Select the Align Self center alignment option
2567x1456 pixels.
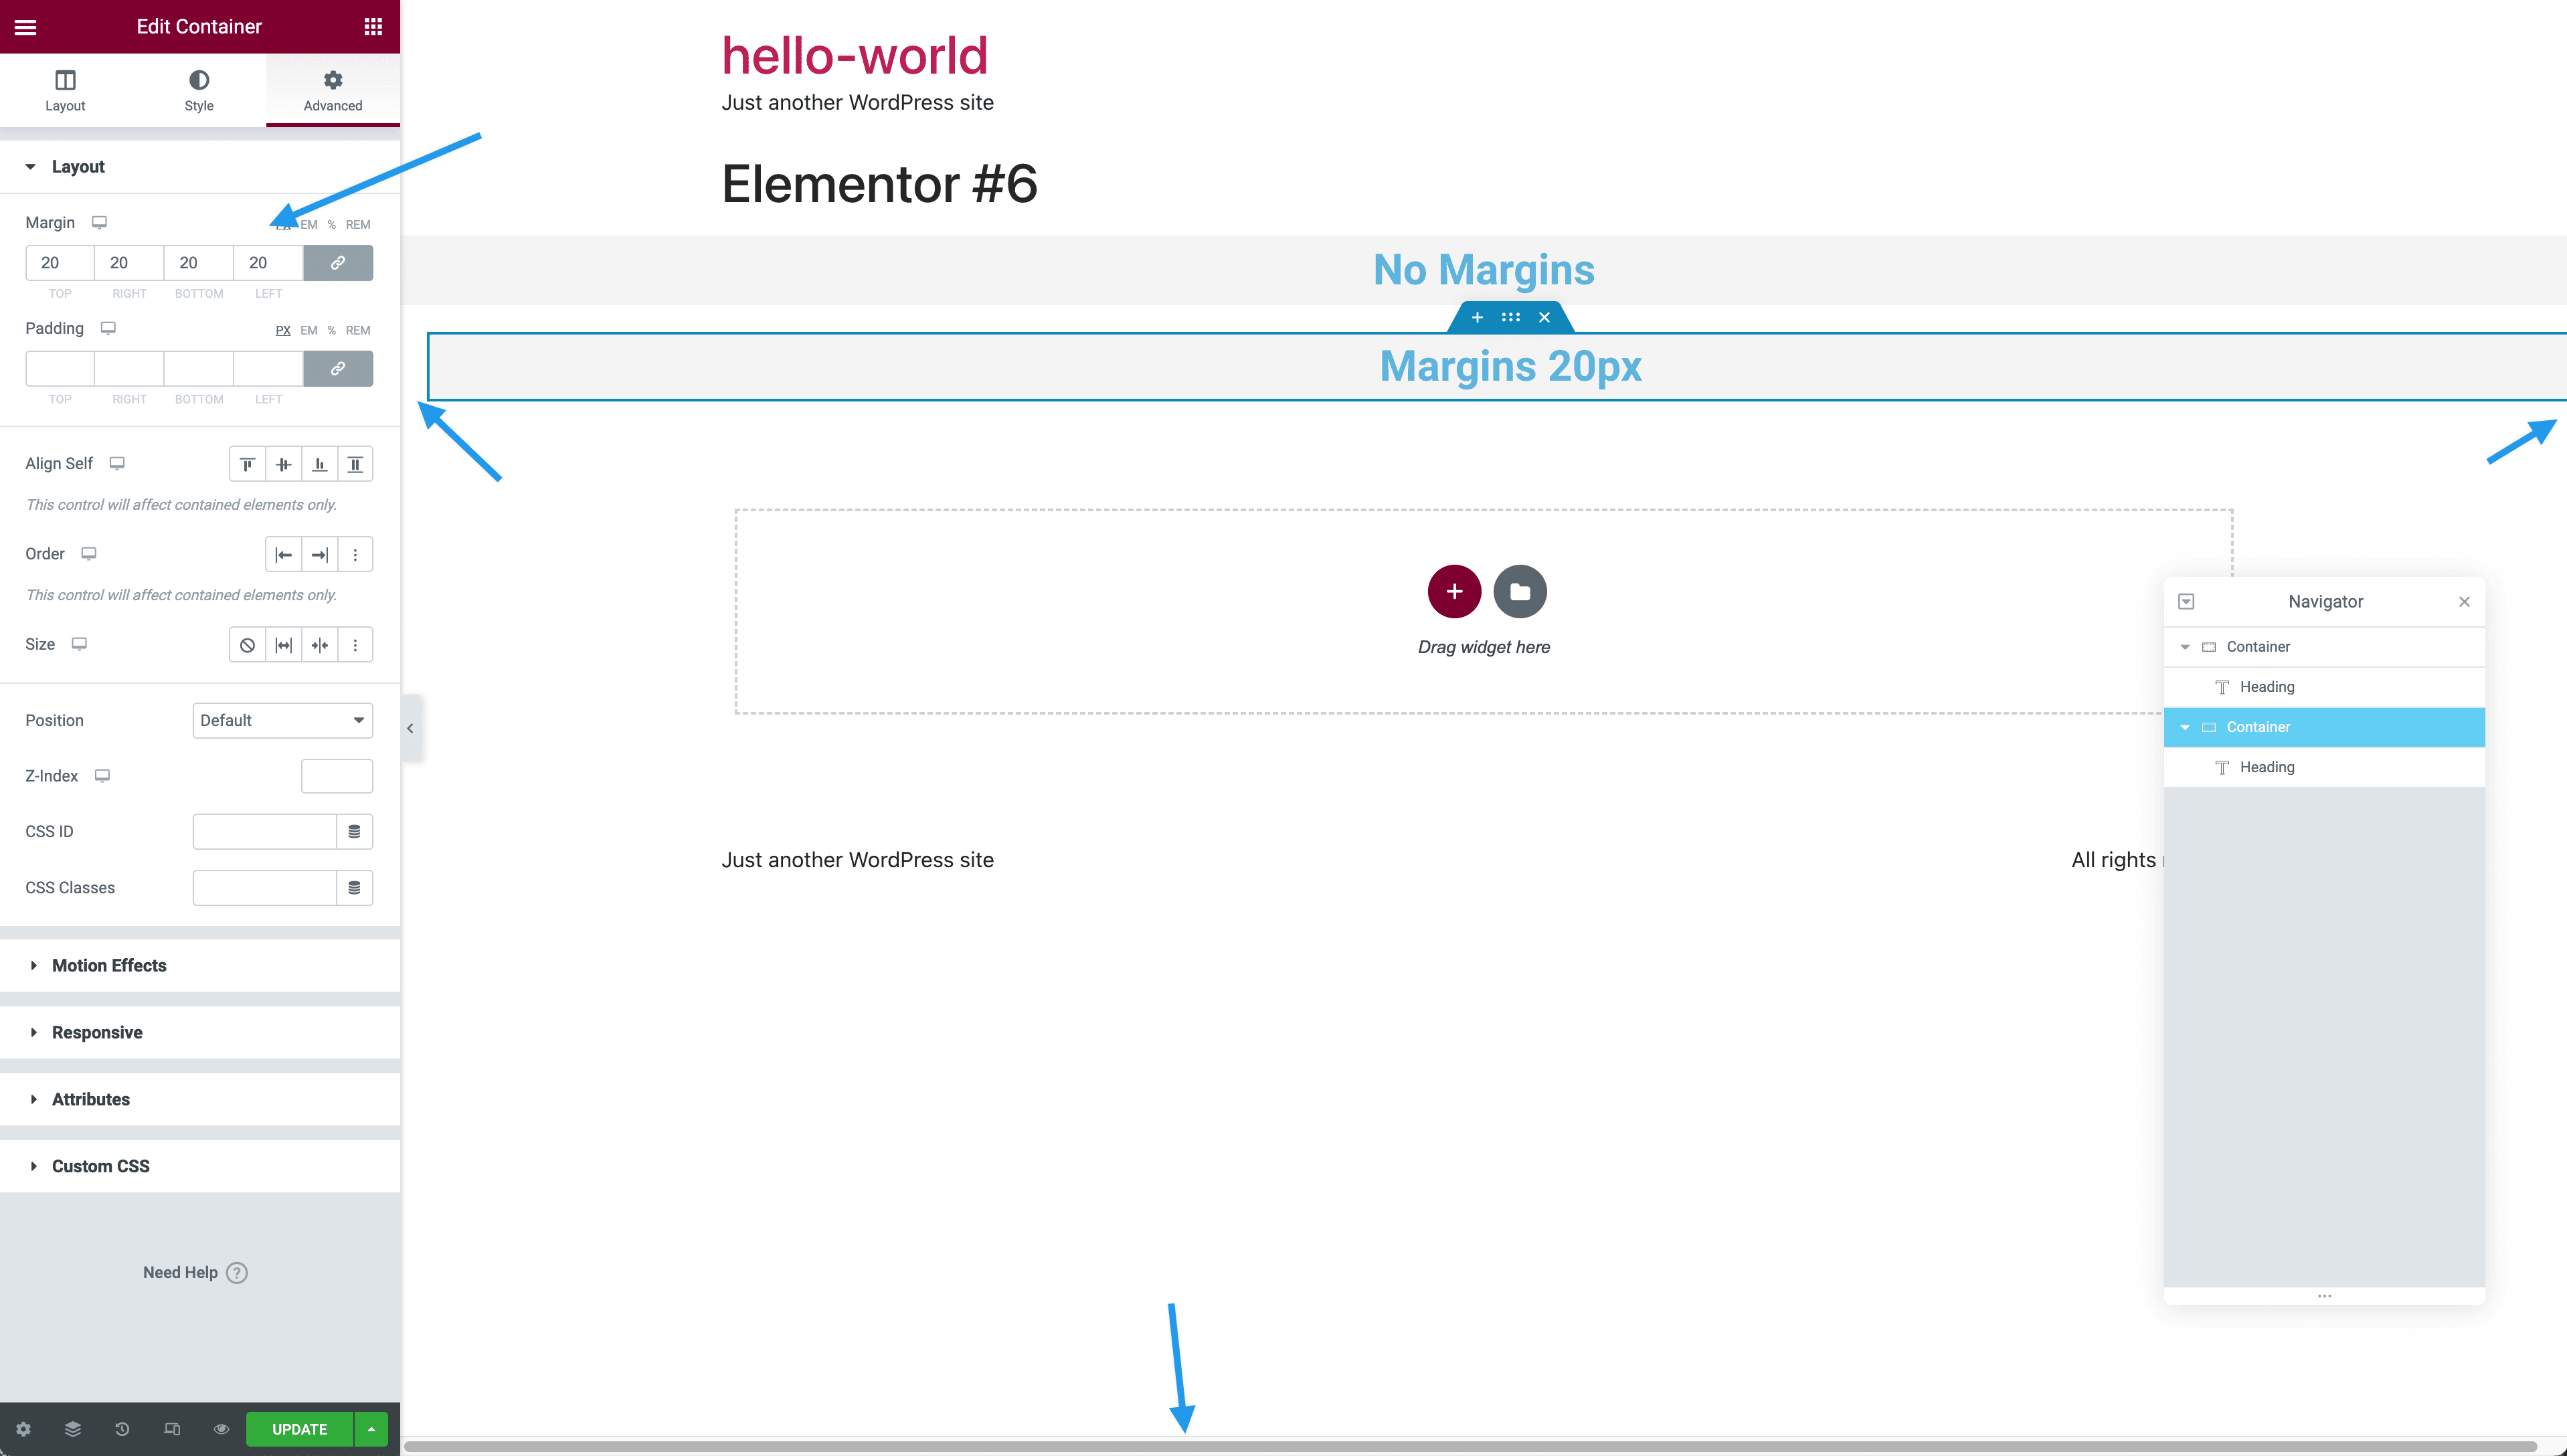click(x=283, y=463)
